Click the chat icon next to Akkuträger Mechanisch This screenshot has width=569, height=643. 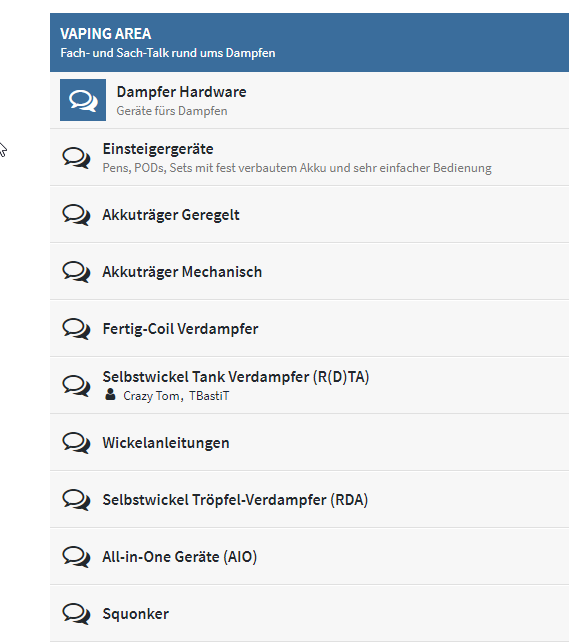click(x=76, y=272)
